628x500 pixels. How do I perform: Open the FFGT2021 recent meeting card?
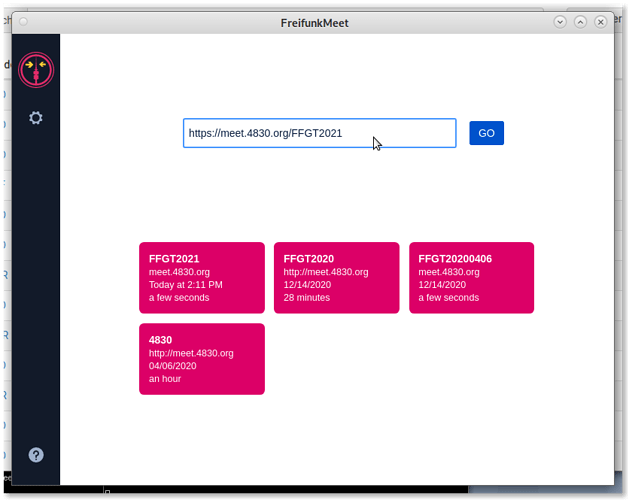point(202,278)
